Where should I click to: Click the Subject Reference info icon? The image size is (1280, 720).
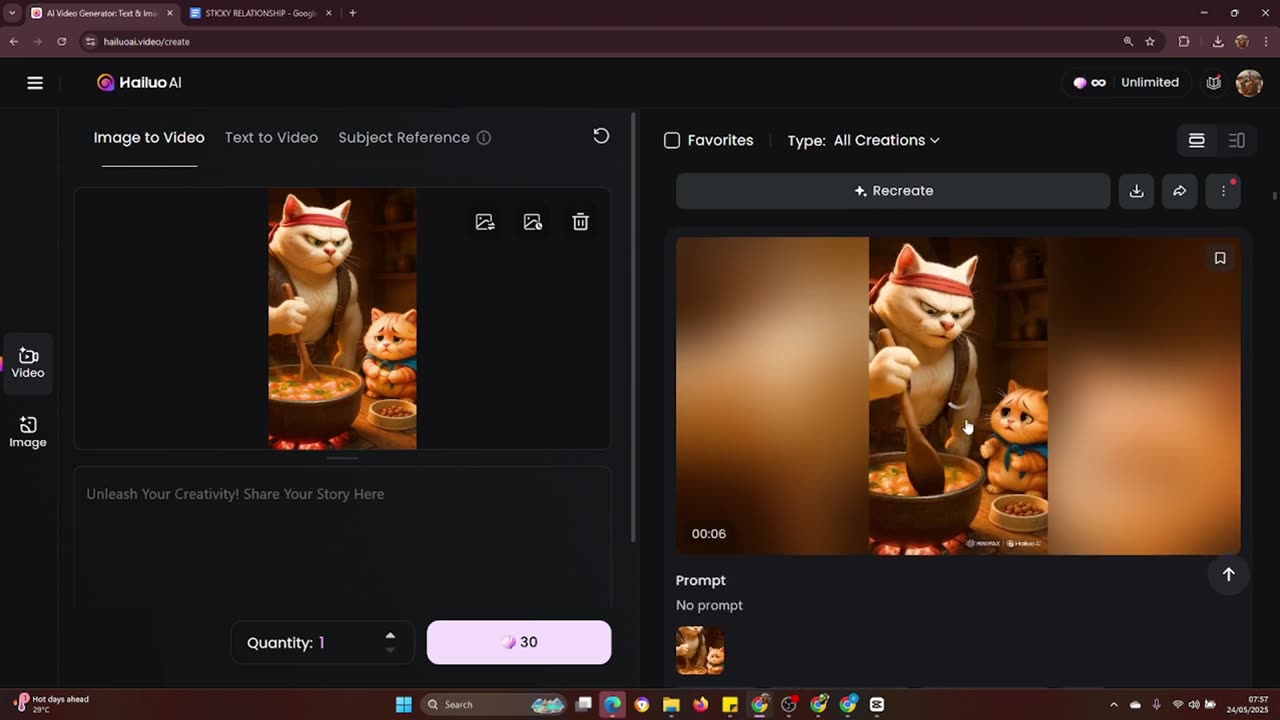tap(484, 138)
